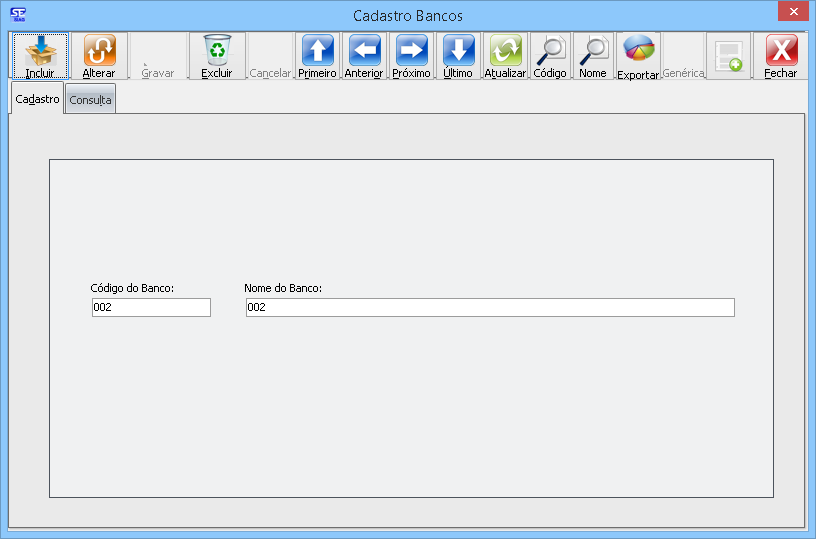Select the Cadastro tab
The image size is (816, 539).
37,99
